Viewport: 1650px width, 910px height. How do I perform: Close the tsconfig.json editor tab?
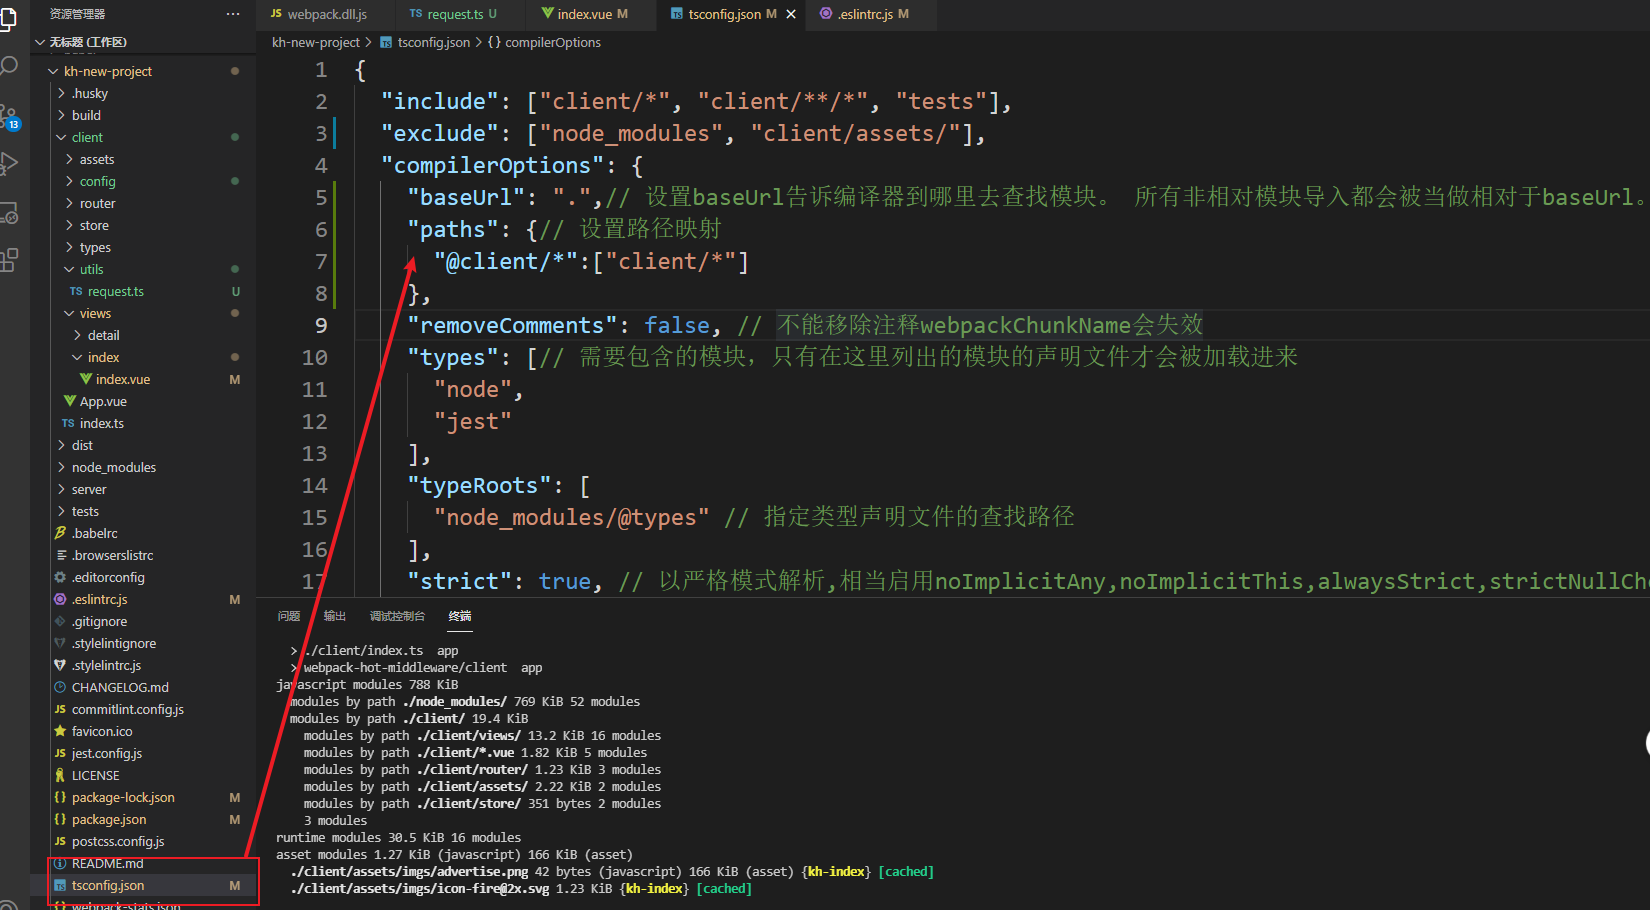pyautogui.click(x=791, y=14)
